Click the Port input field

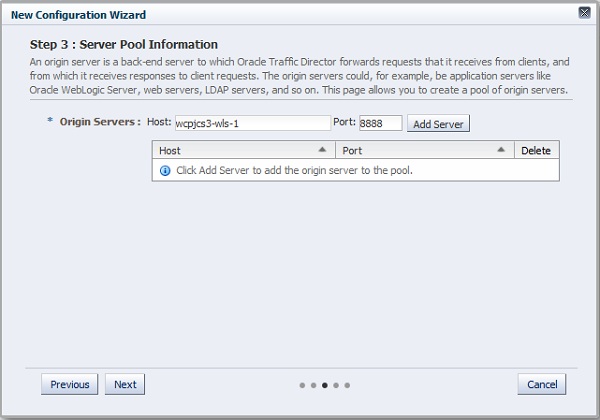[381, 123]
